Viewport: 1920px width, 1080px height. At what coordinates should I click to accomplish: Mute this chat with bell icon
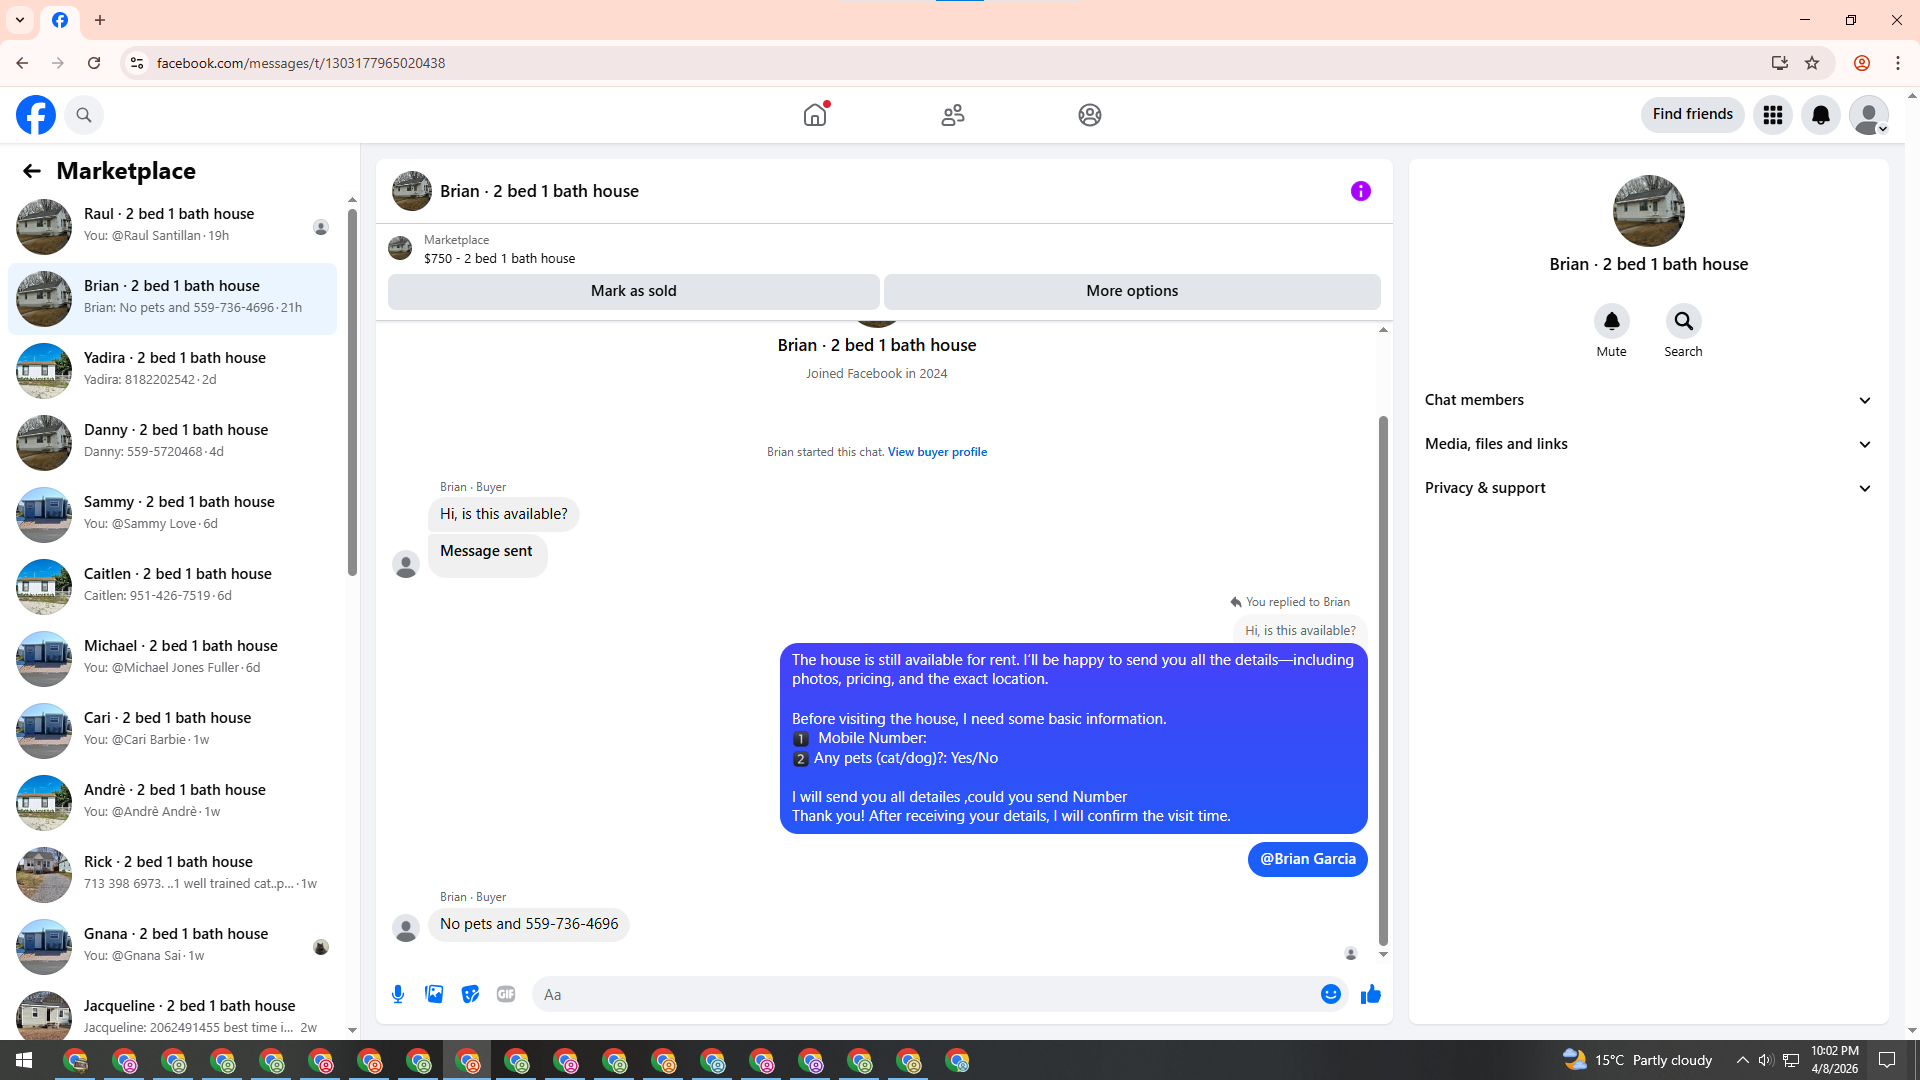[x=1611, y=322]
